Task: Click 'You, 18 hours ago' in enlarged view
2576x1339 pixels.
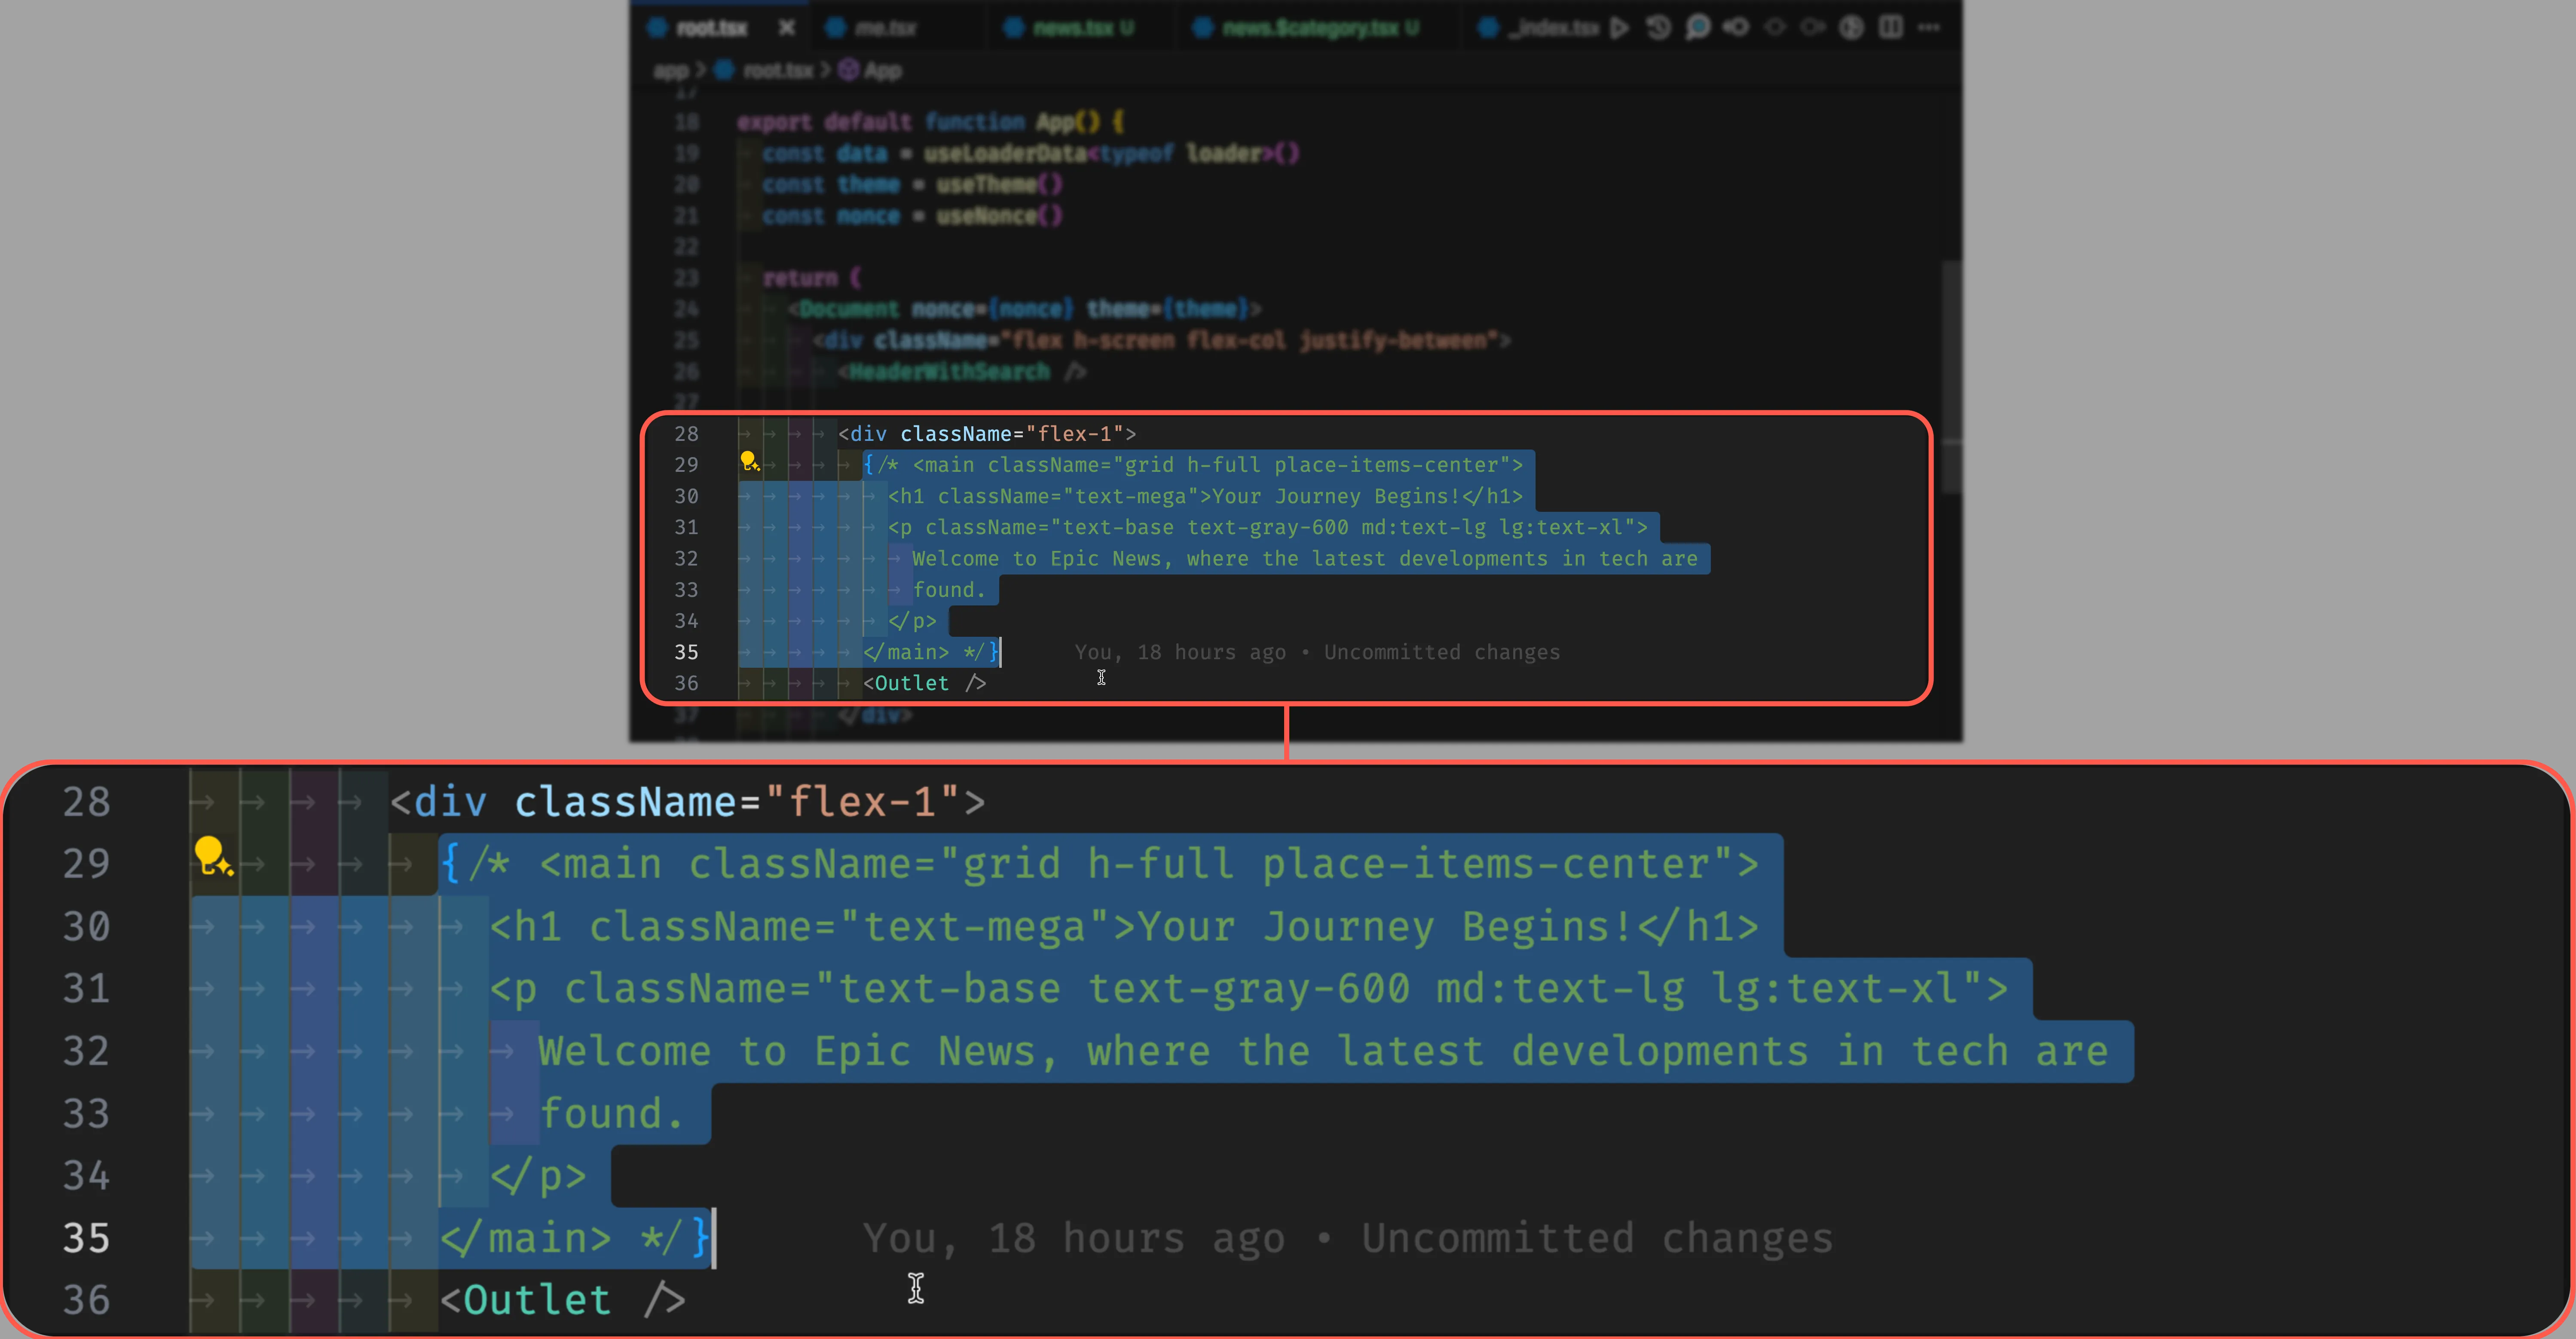Action: (x=1074, y=1238)
